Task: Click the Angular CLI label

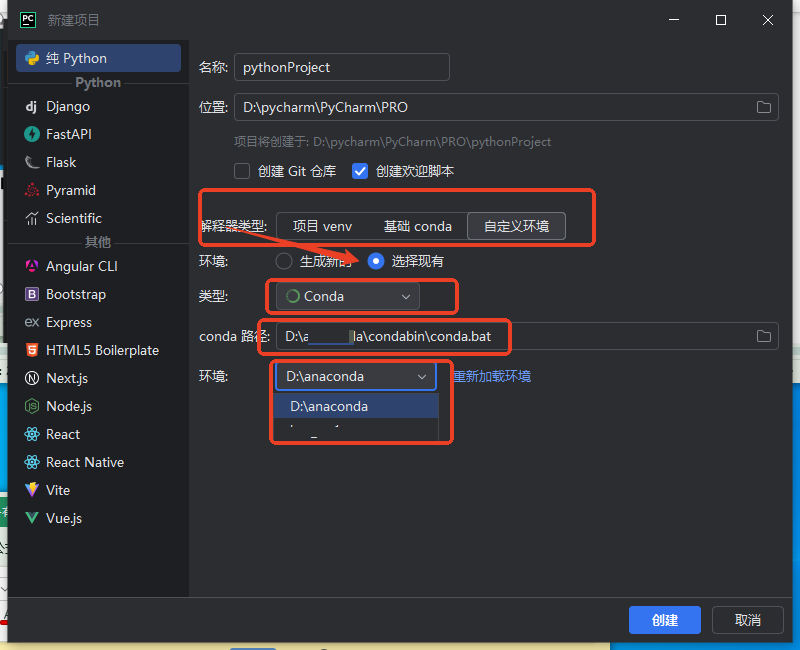Action: point(82,266)
